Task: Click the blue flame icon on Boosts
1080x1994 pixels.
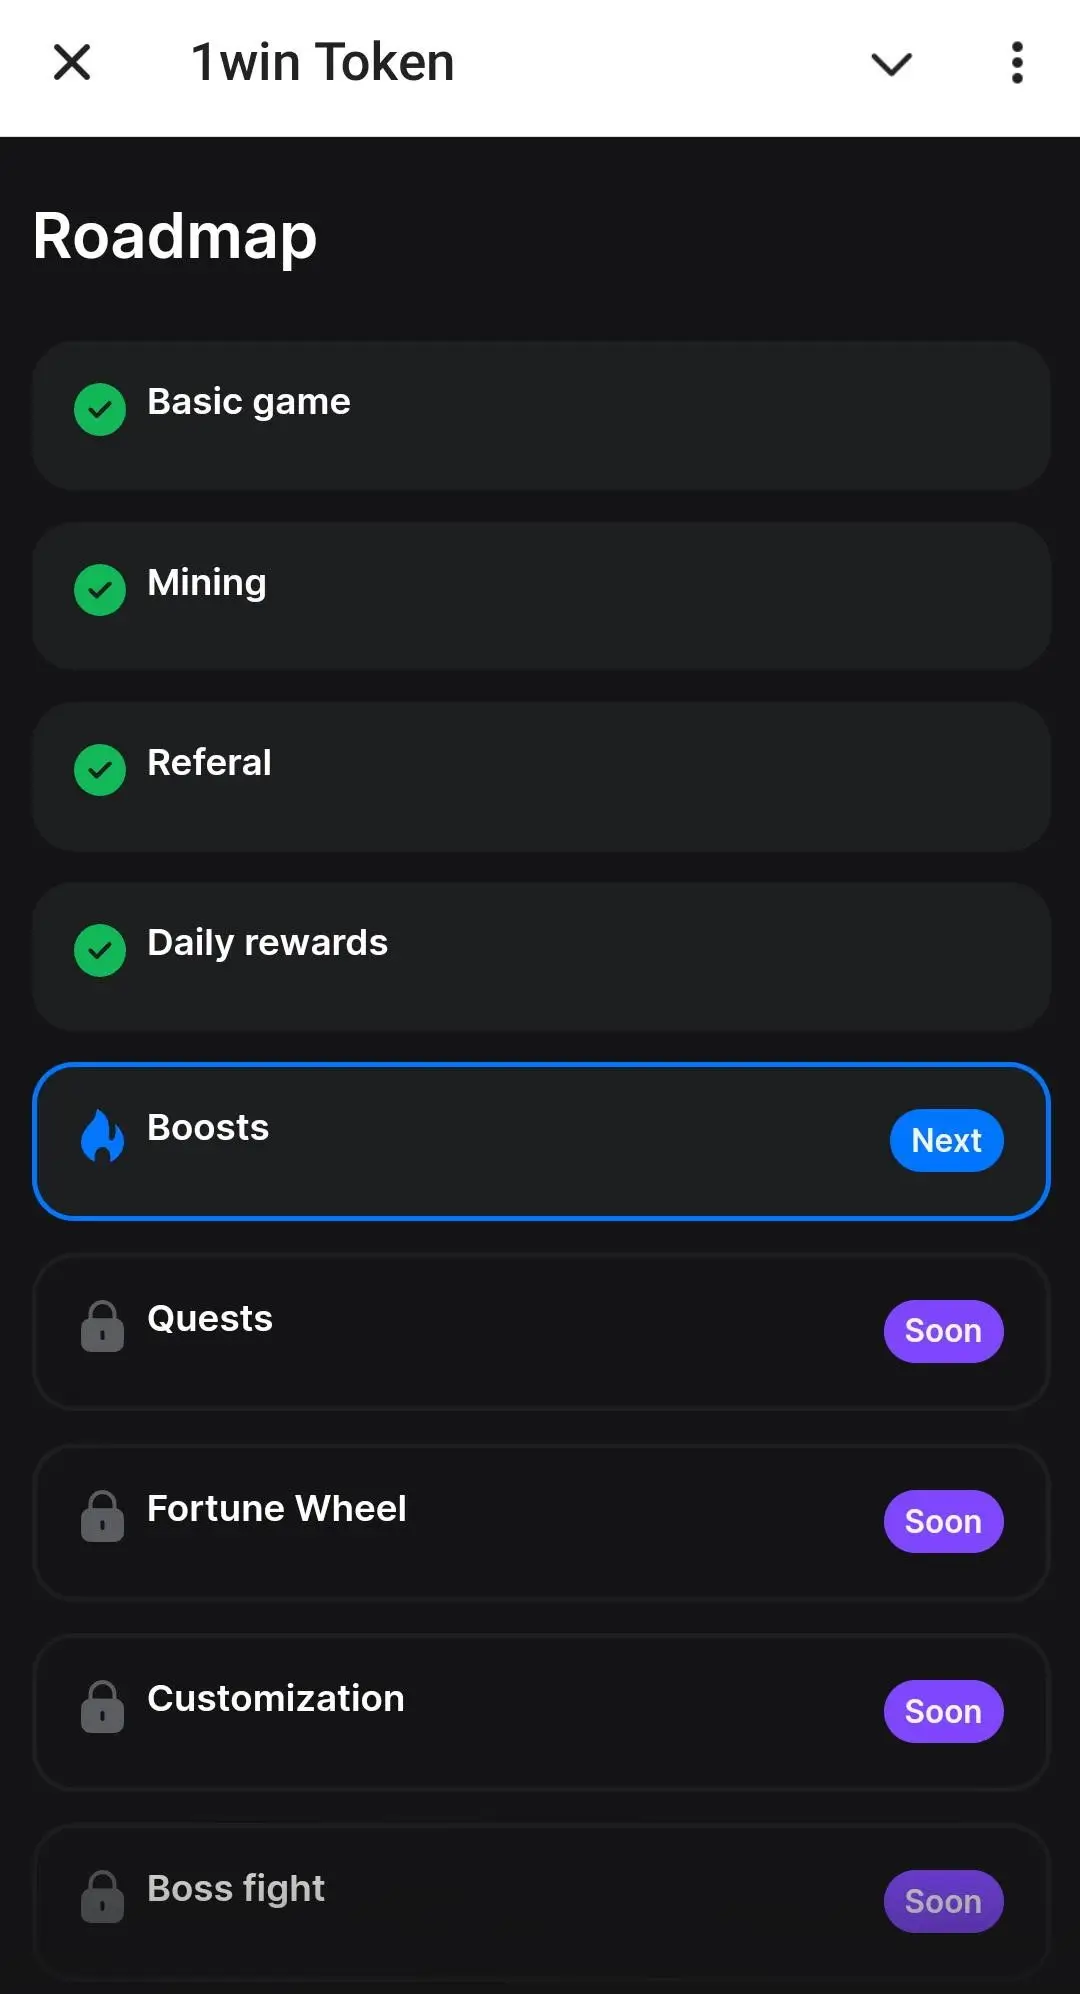Action: pyautogui.click(x=102, y=1136)
